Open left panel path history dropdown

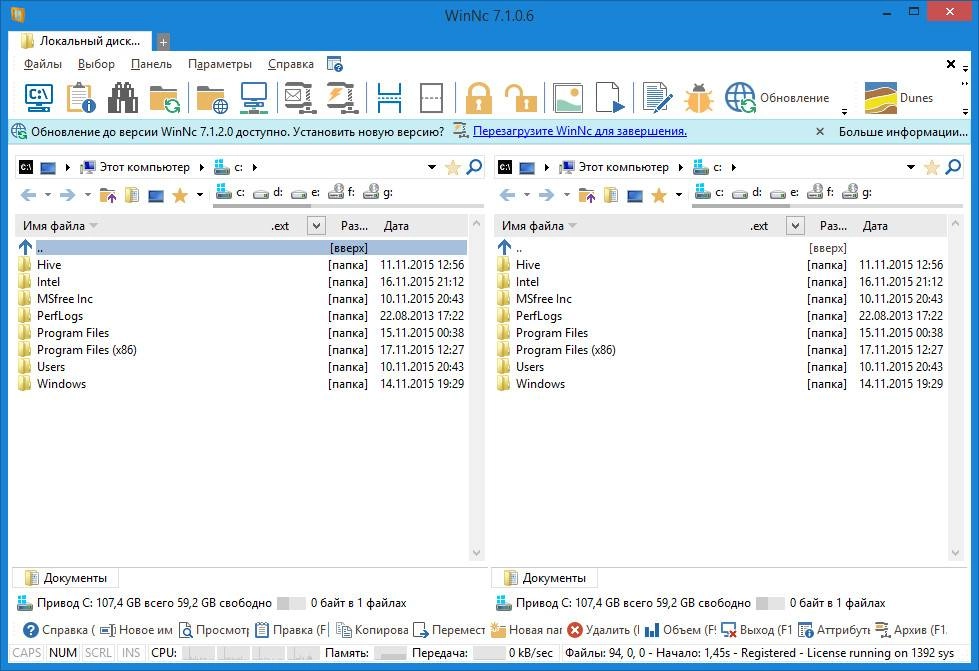point(431,167)
